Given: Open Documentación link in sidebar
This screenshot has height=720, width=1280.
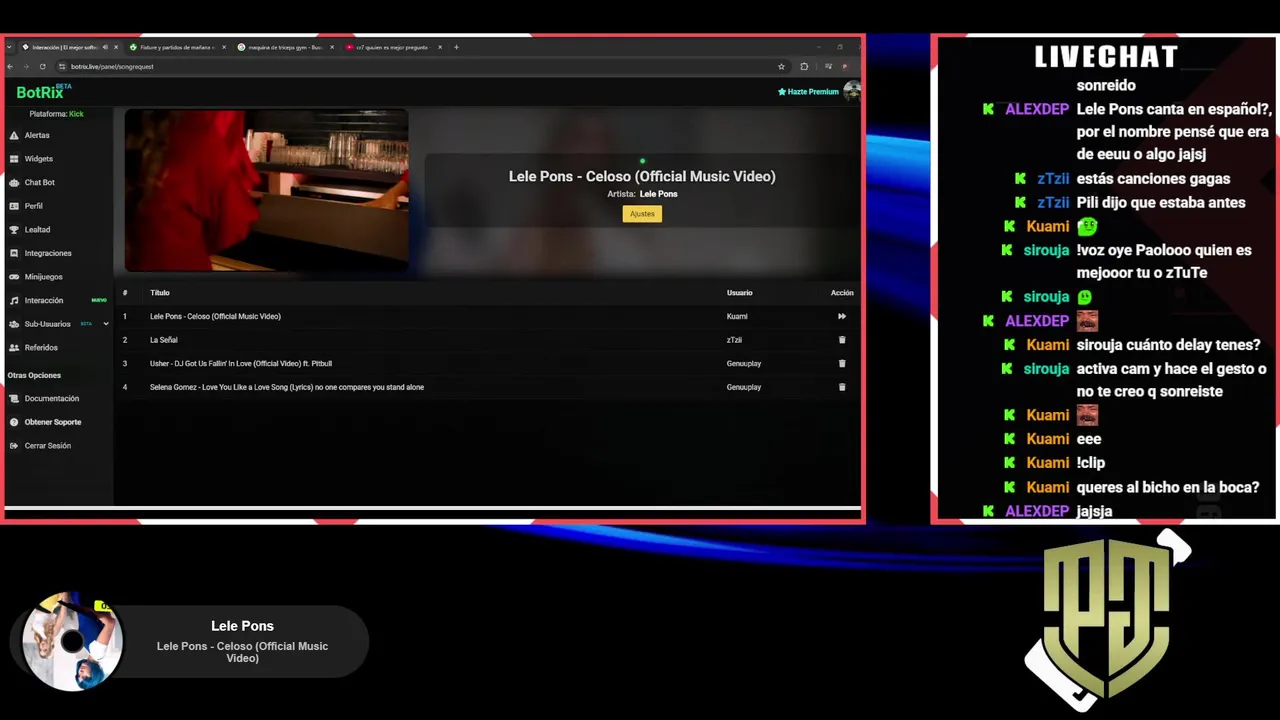Looking at the screenshot, I should click(52, 398).
